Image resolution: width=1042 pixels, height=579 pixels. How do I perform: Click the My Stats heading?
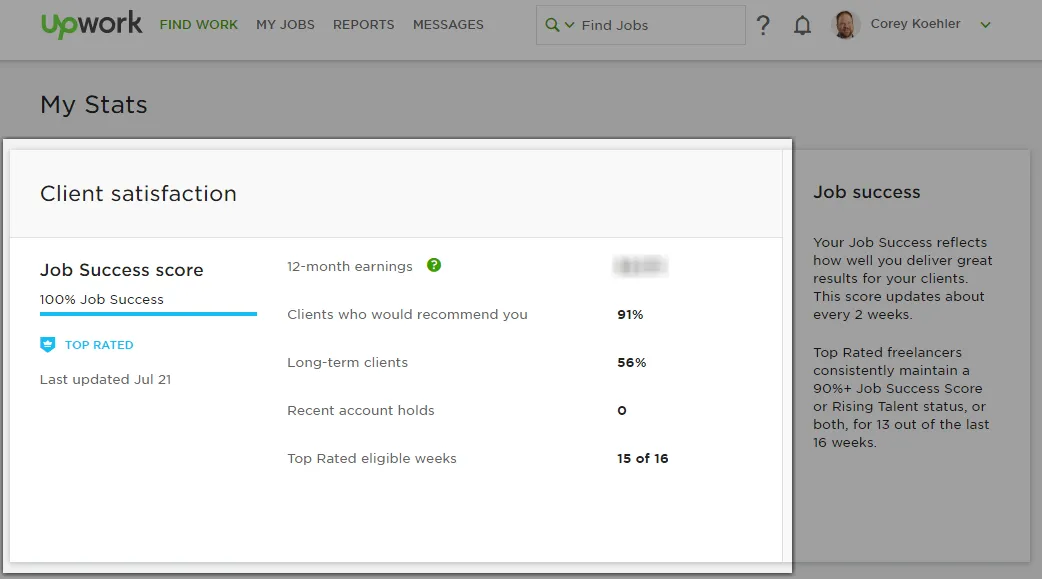(x=94, y=105)
